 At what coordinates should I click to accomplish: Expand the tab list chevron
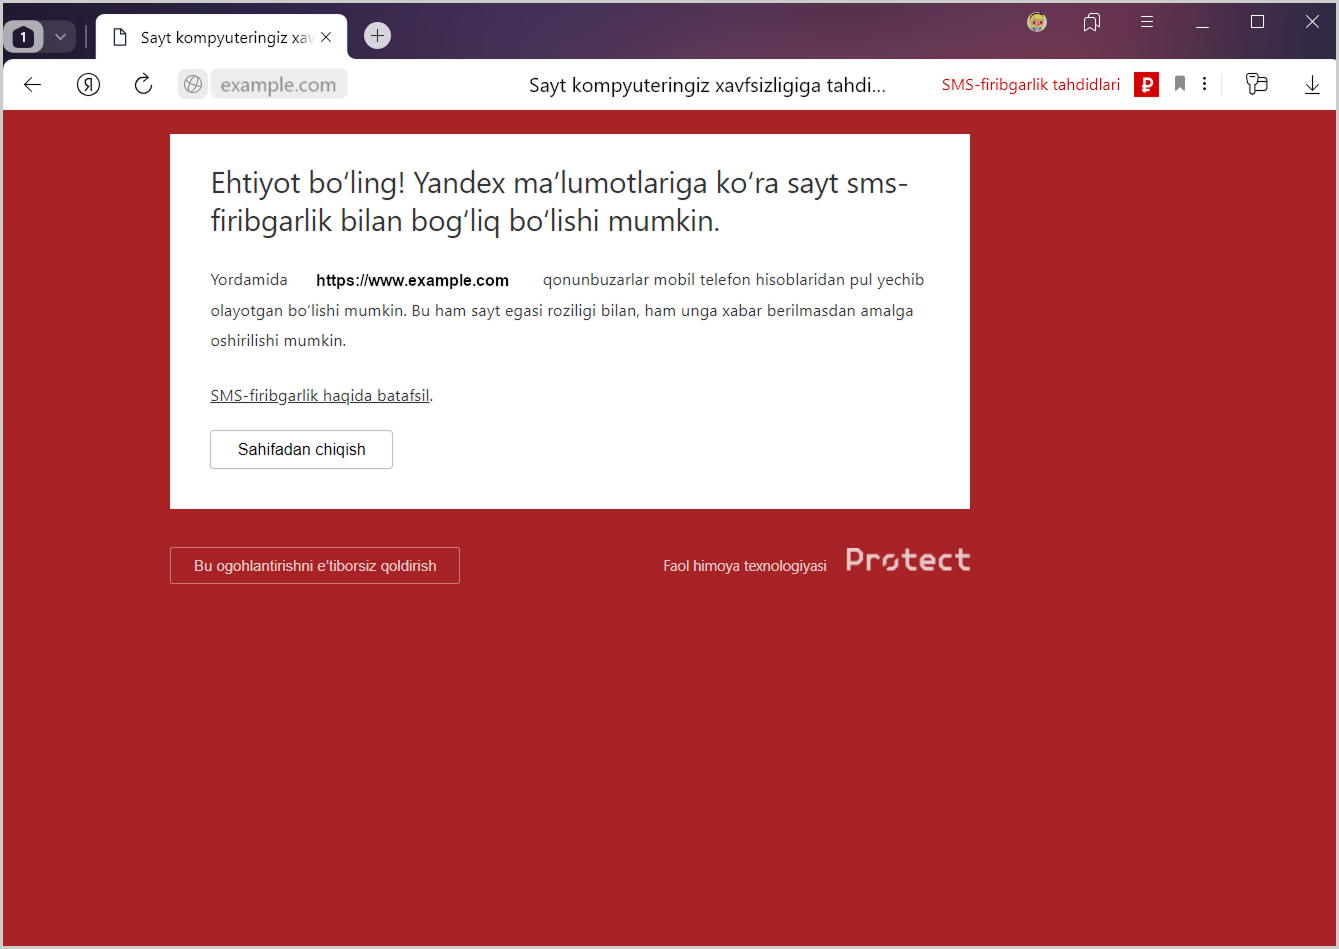point(60,37)
